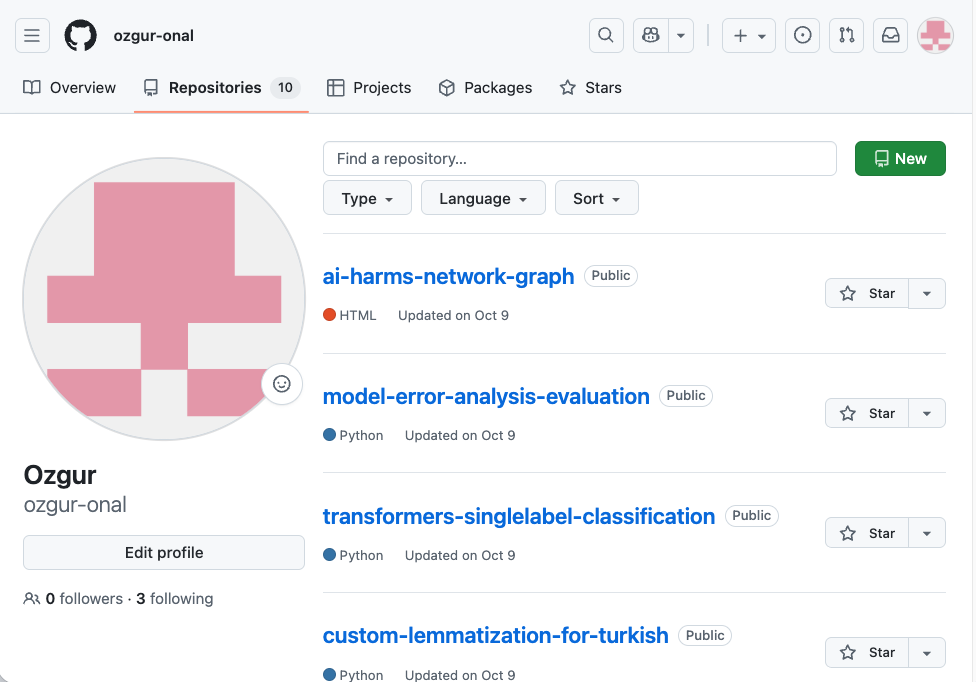976x682 pixels.
Task: Expand the Type filter dropdown
Action: [367, 198]
